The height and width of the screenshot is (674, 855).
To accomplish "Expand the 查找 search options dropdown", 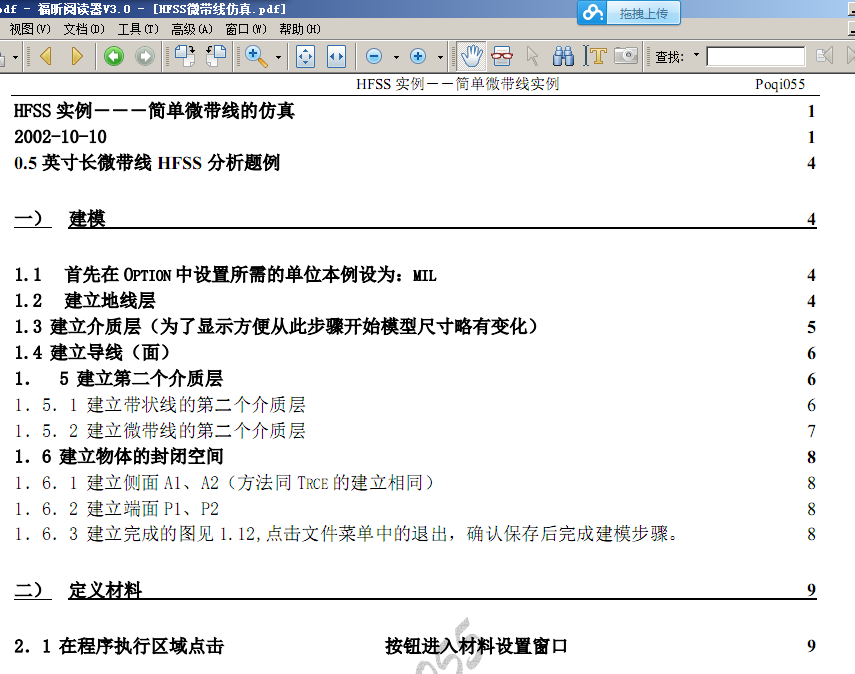I will point(696,55).
